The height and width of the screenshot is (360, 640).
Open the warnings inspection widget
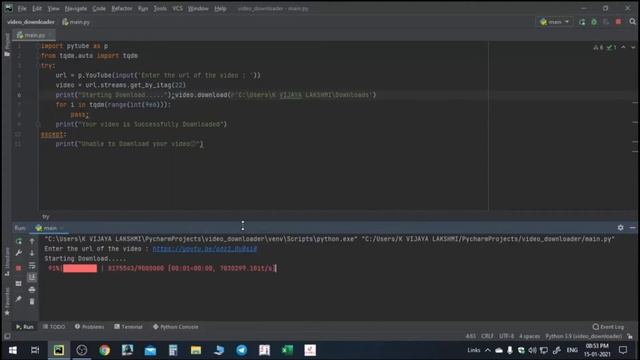click(x=605, y=47)
